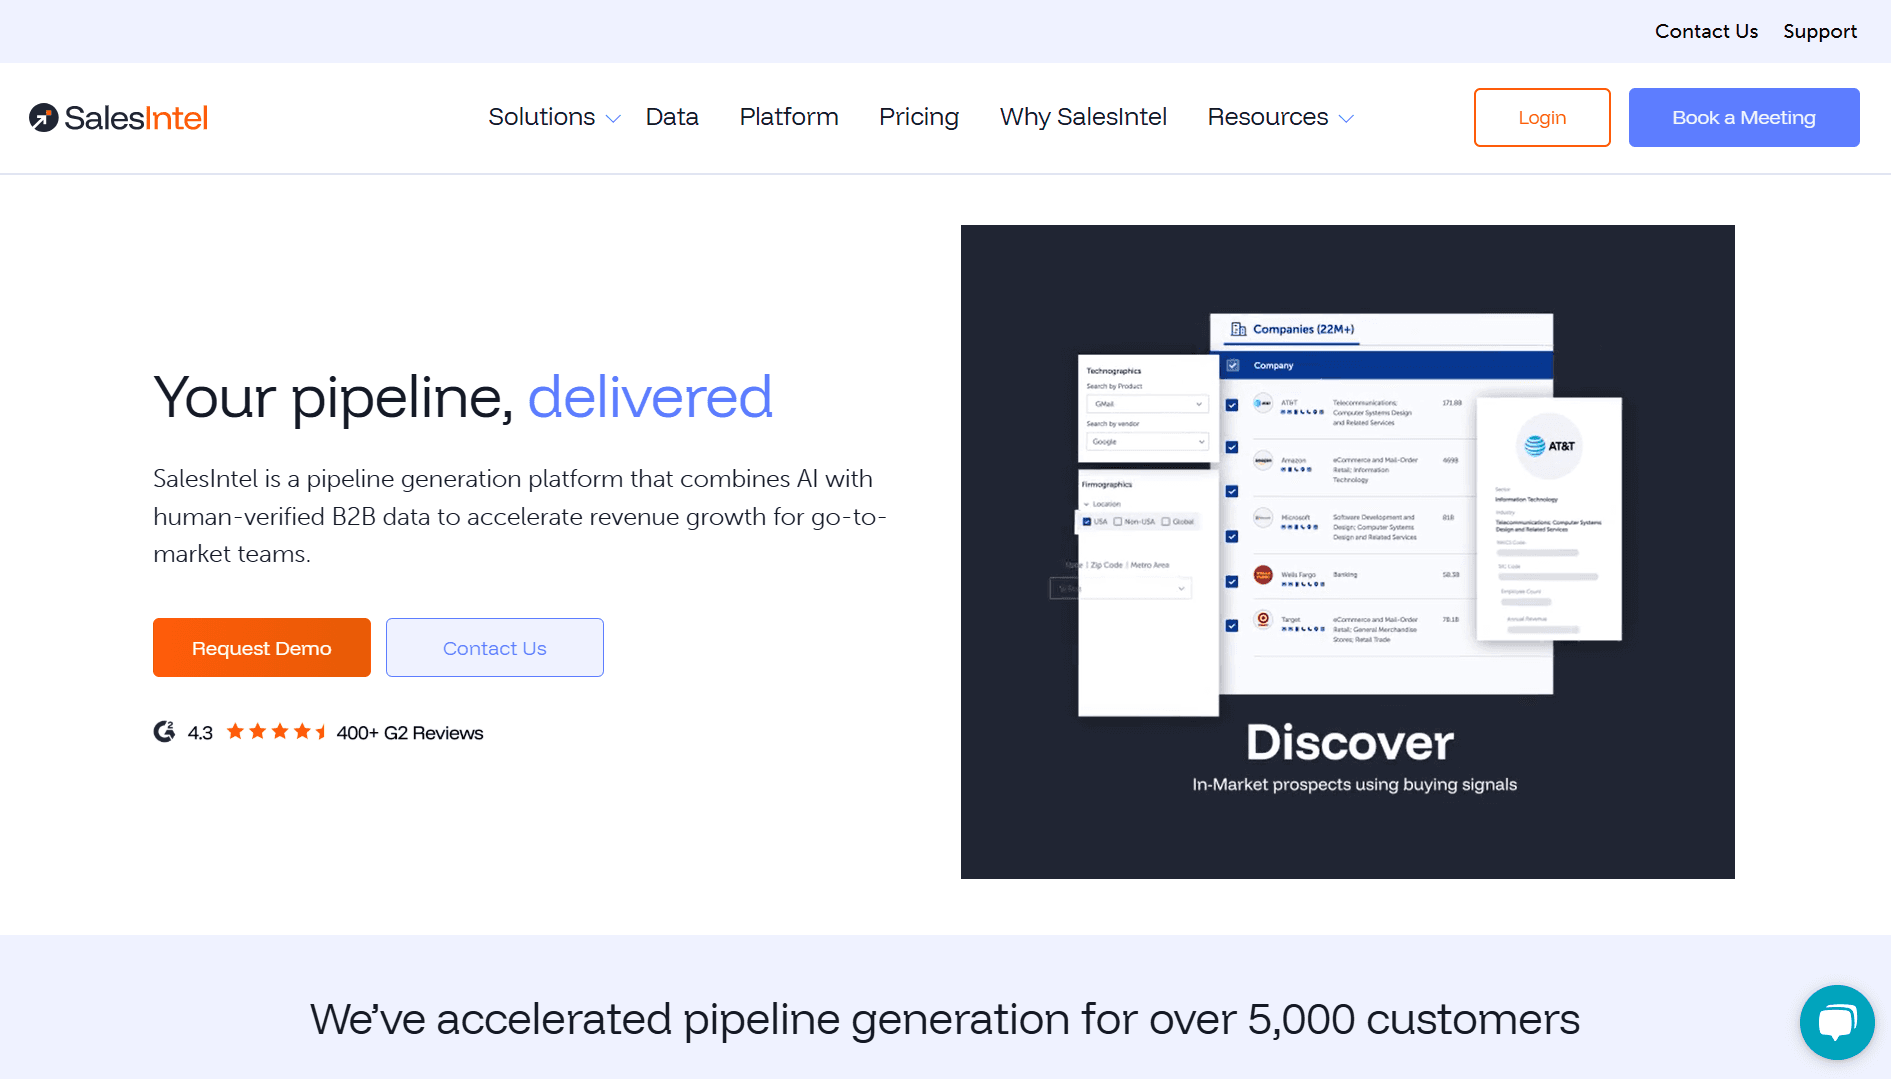Click the SalesIntel logo icon
Image resolution: width=1891 pixels, height=1079 pixels.
42,117
